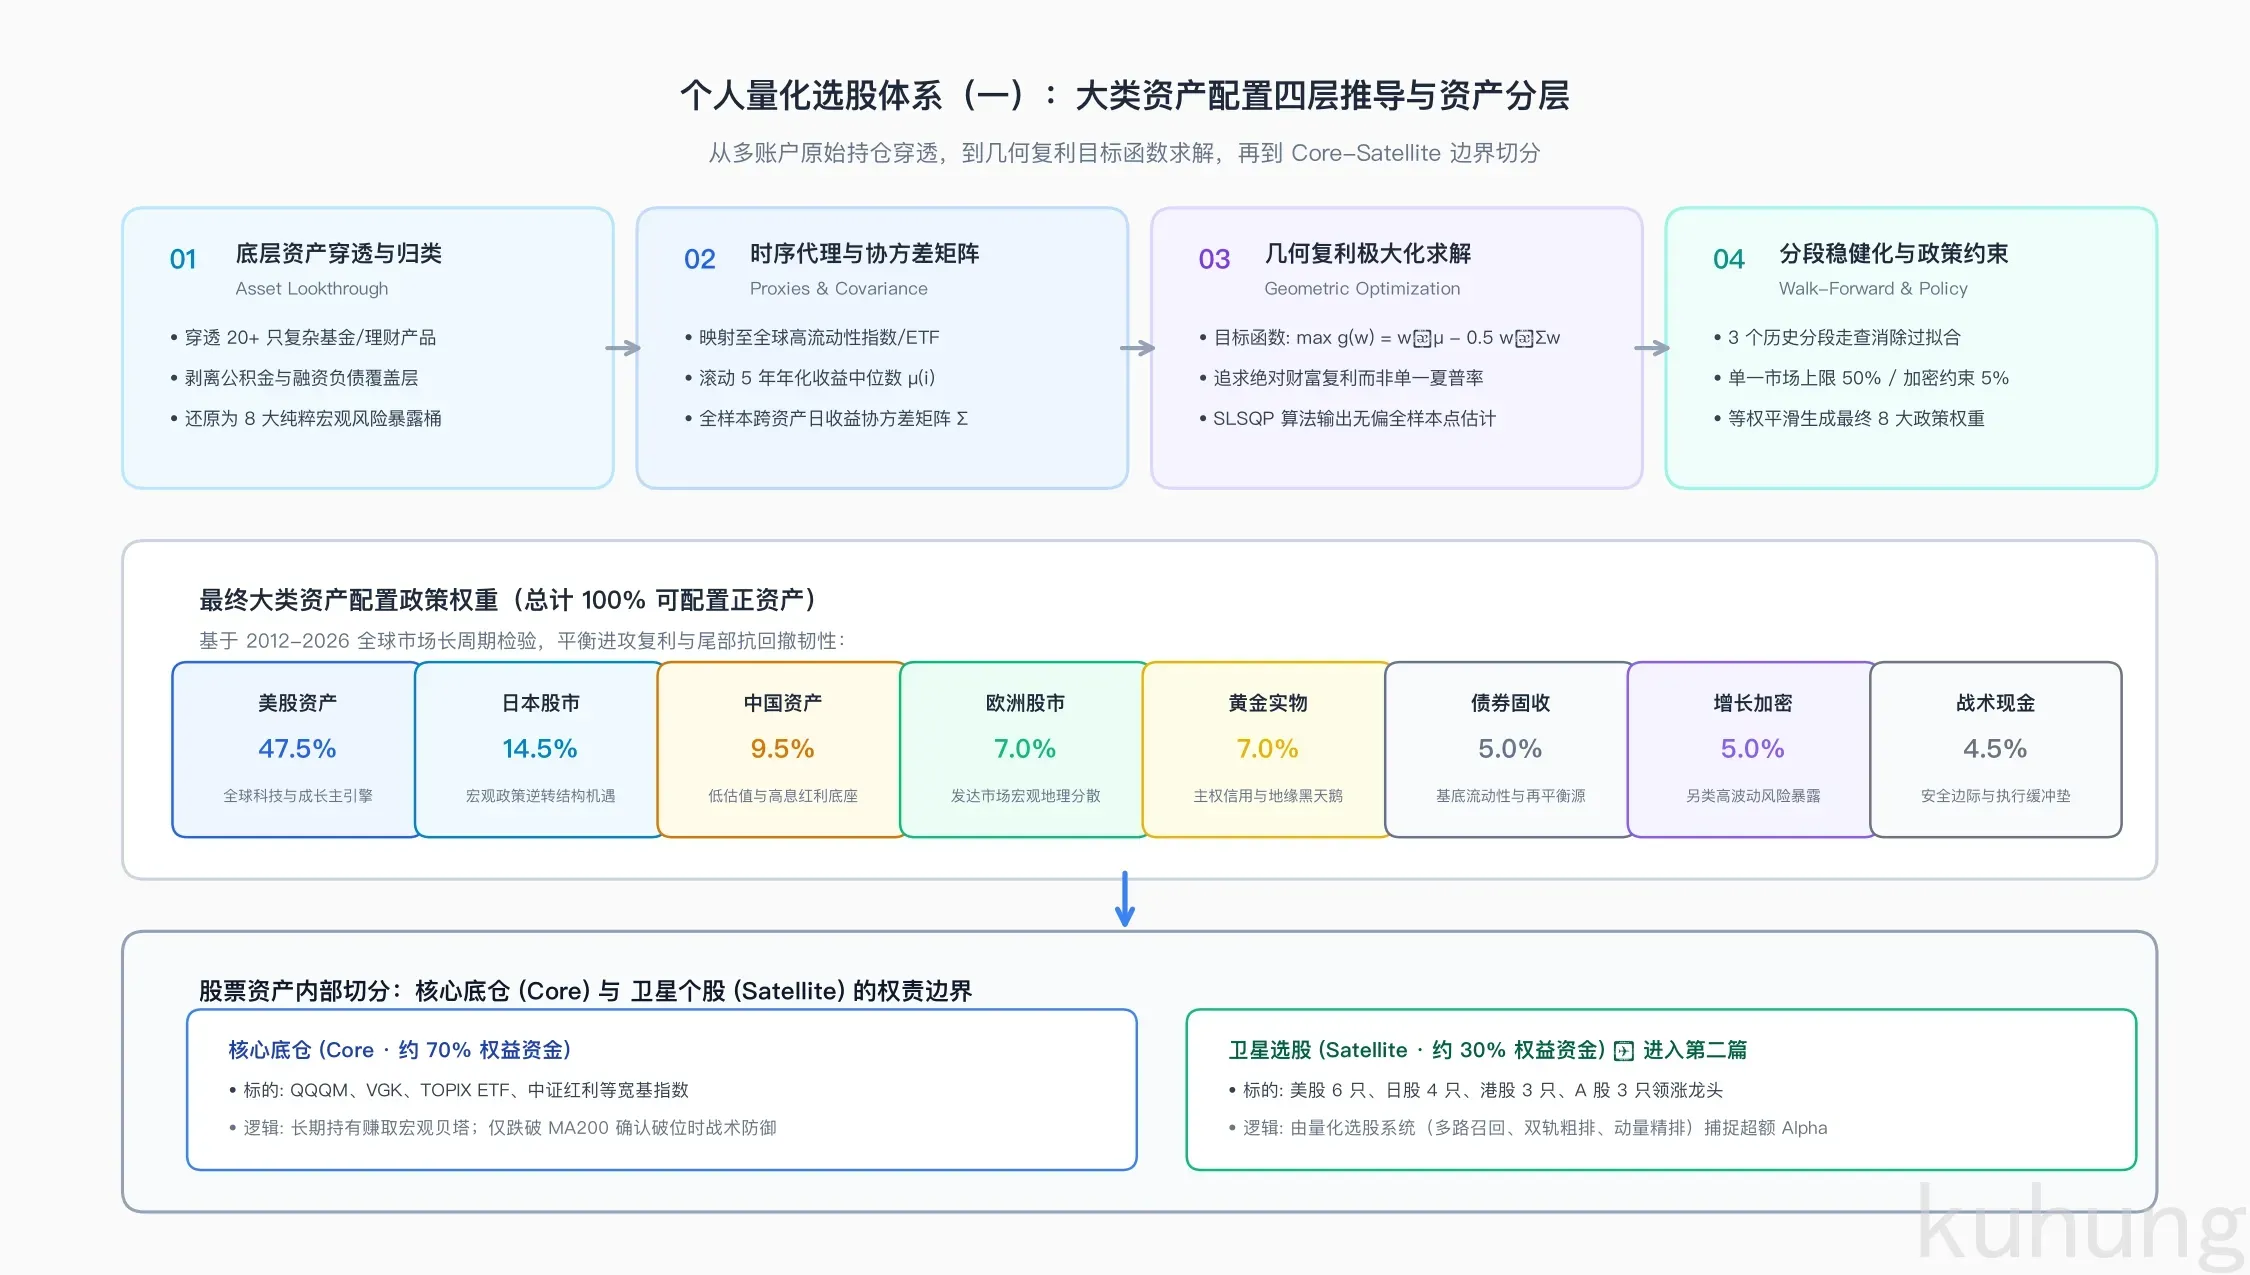Click the bullet 单一市场上限 50% / 加密约束 5%

[x=1862, y=377]
